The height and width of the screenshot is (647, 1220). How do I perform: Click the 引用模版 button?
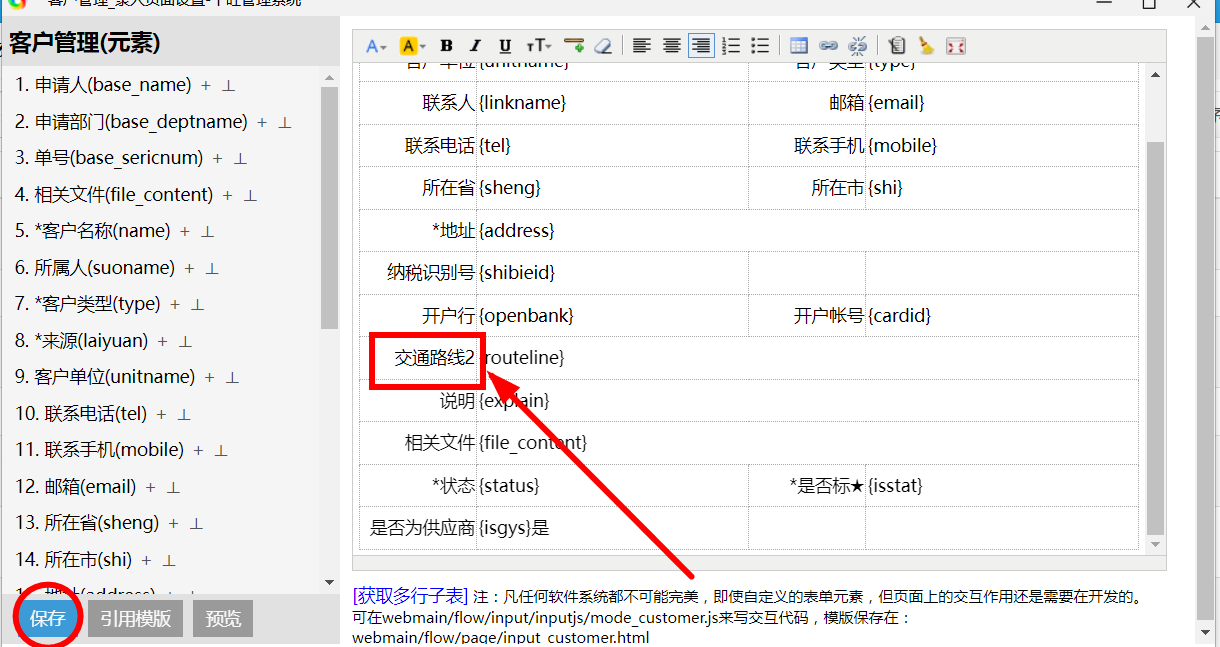tap(135, 619)
